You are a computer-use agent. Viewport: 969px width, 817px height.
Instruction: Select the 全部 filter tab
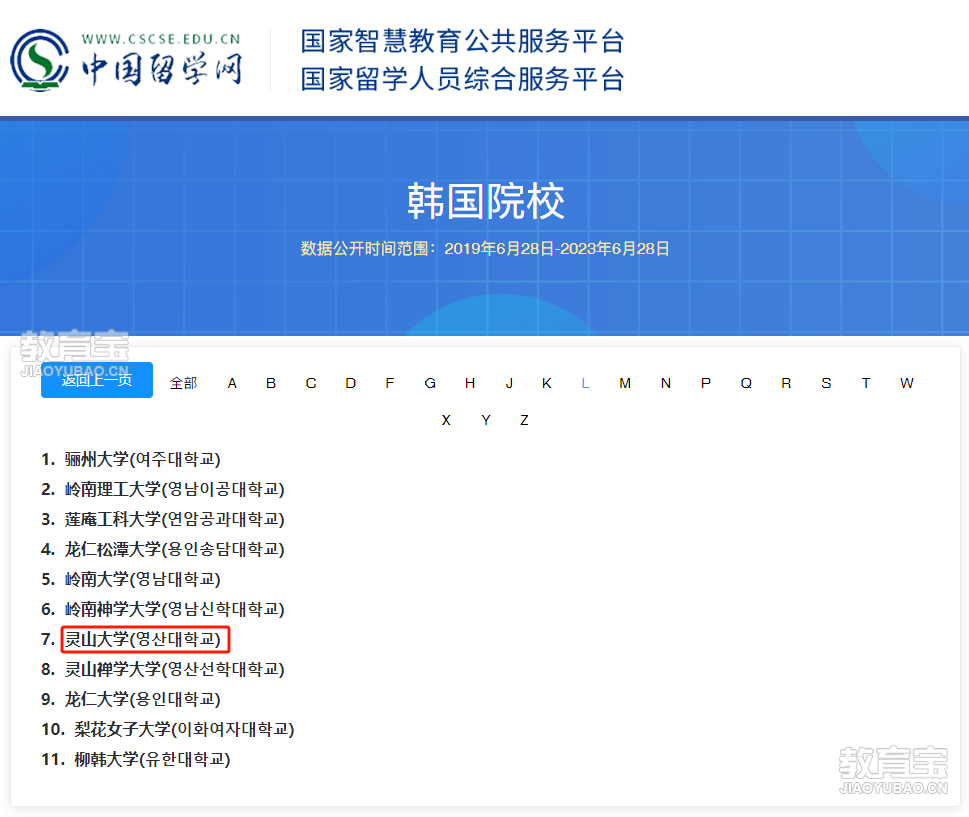(184, 383)
